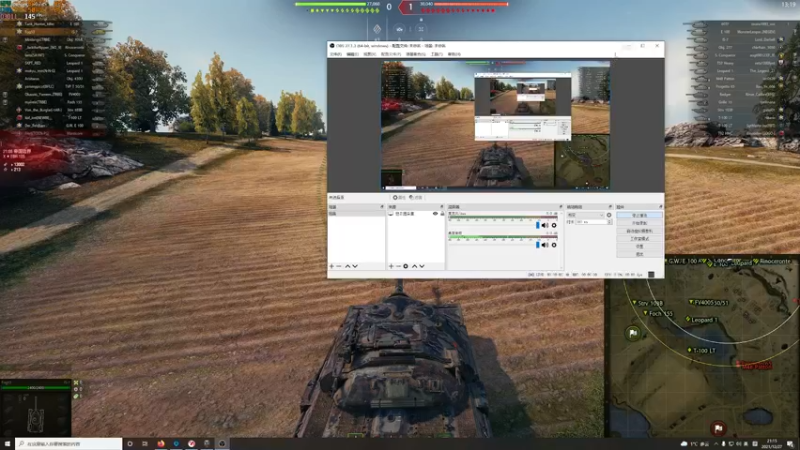Pop out the Scenes dock panel

382,207
